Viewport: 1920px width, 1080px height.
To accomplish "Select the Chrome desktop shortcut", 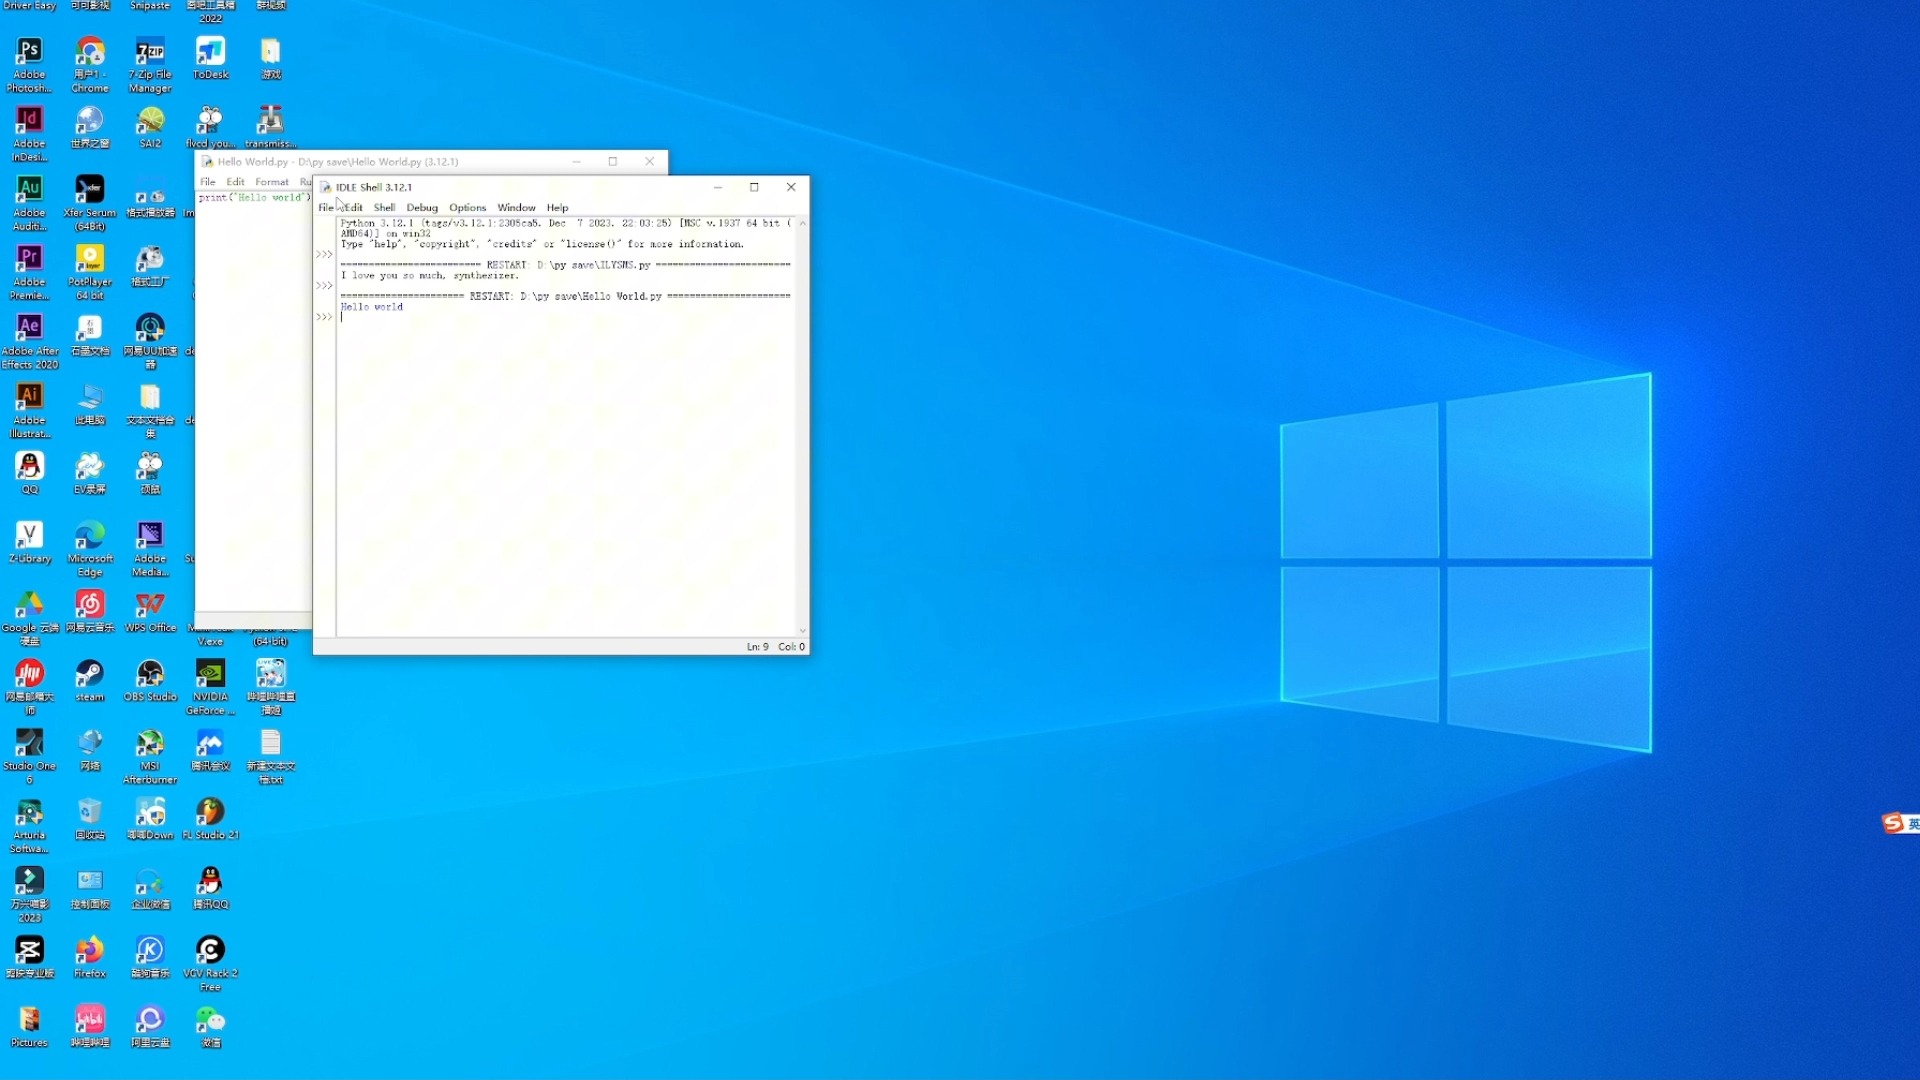I will click(x=90, y=65).
